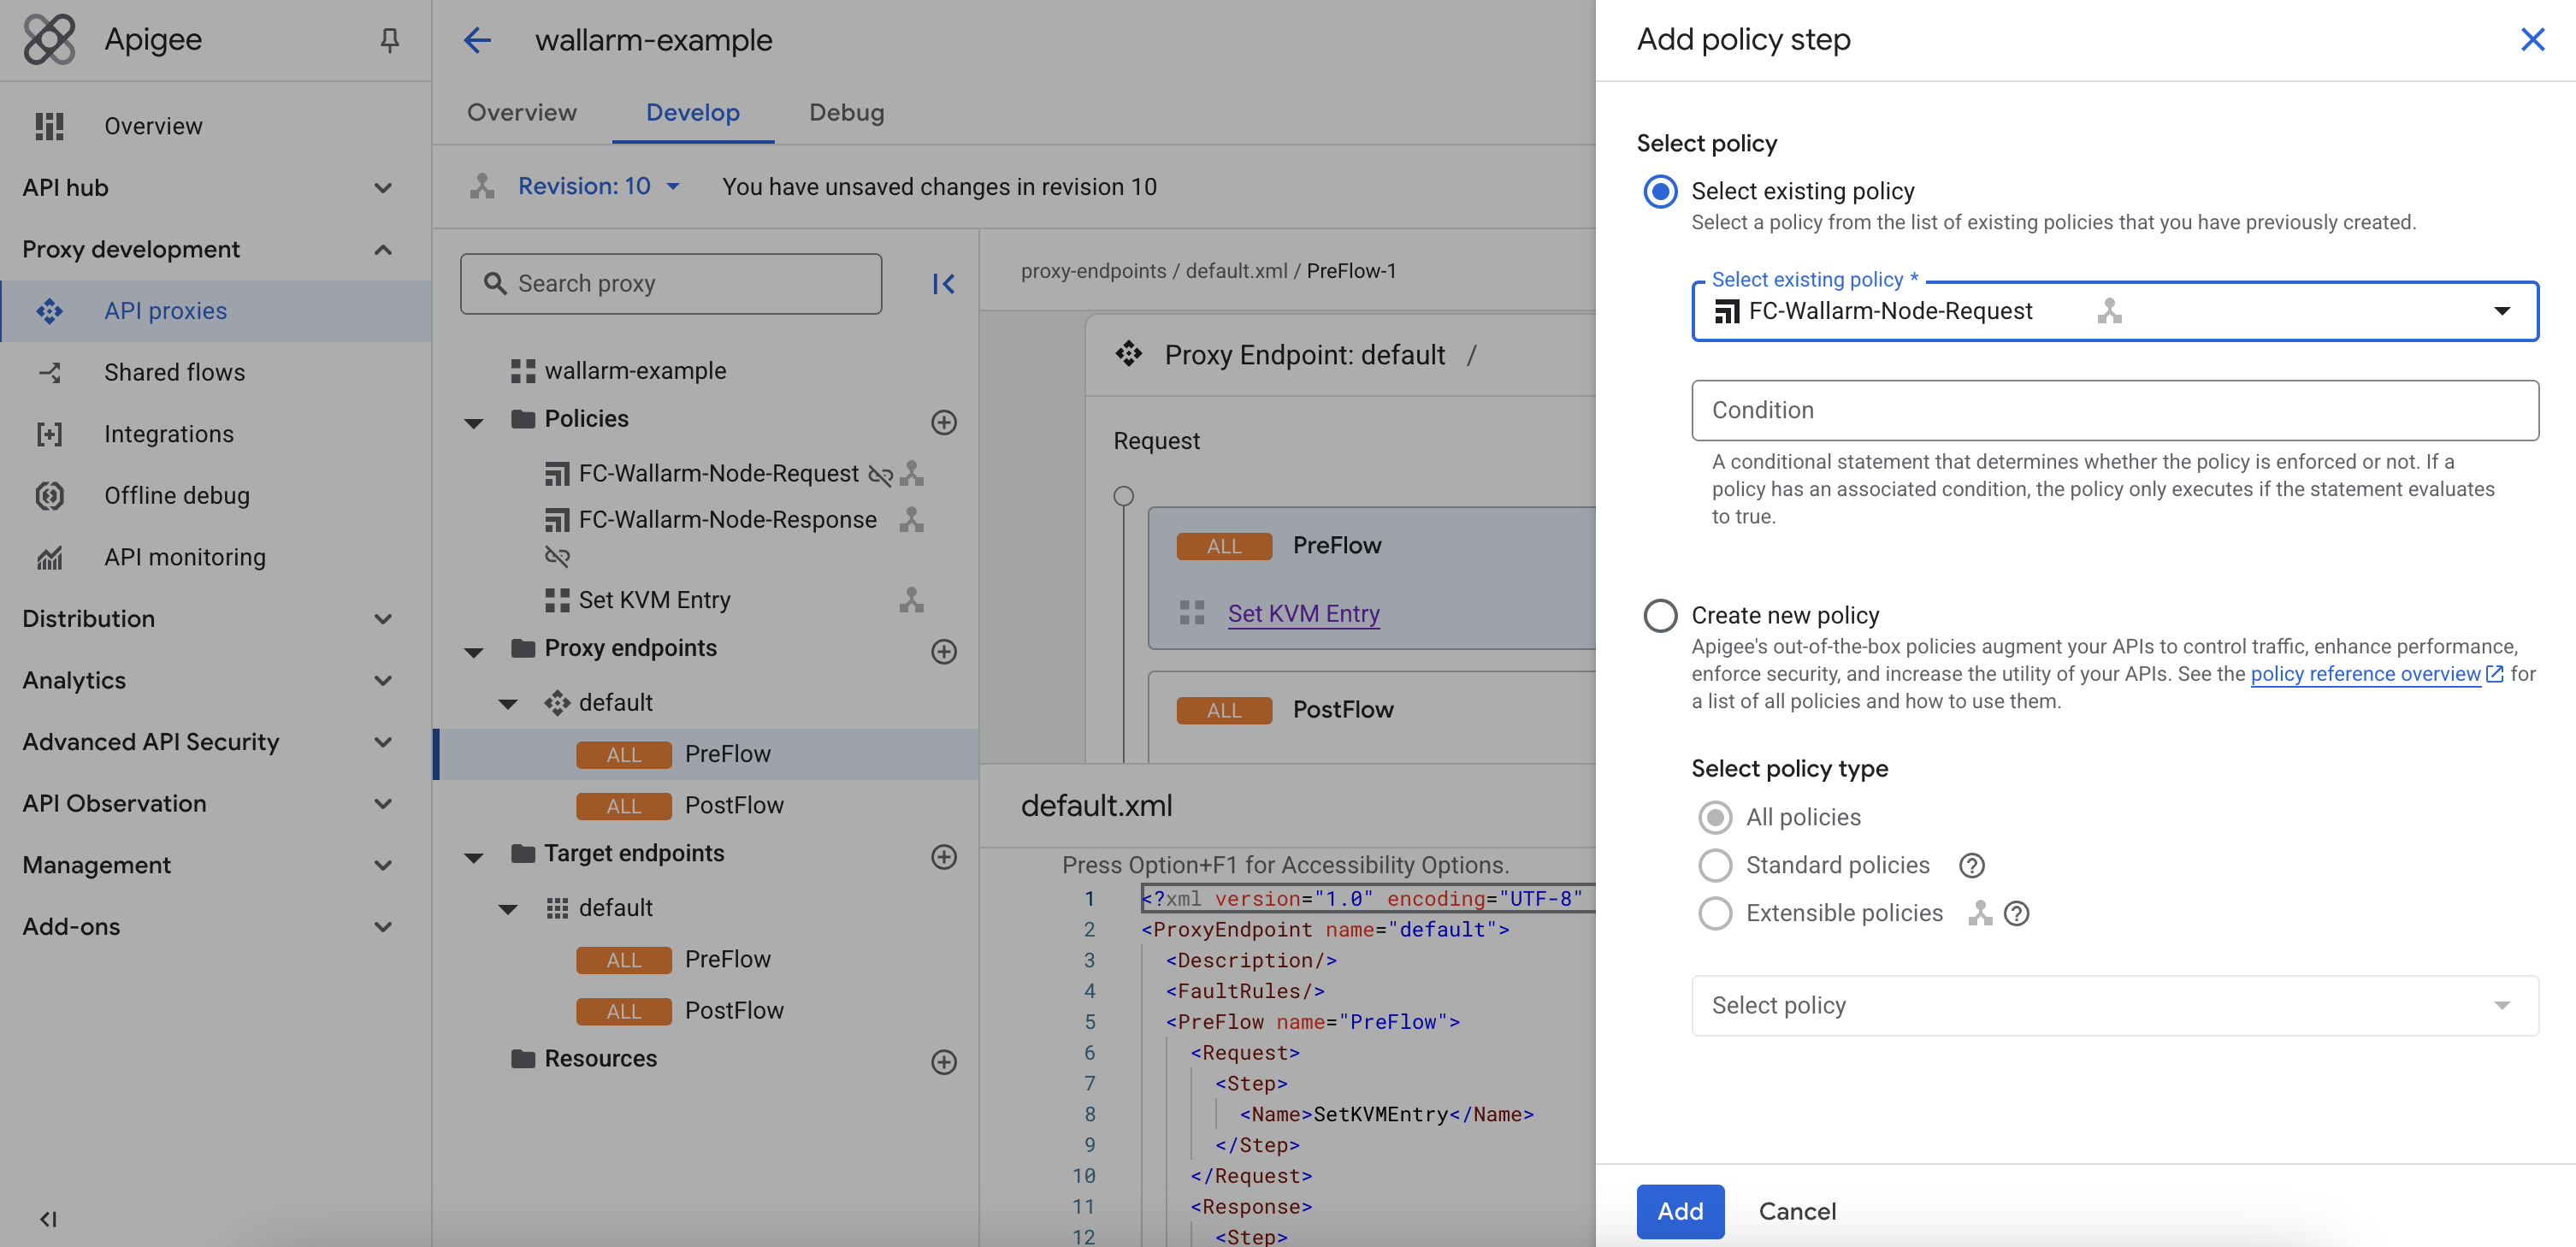Open API monitoring in sidebar
Image resolution: width=2576 pixels, height=1247 pixels.
pyautogui.click(x=185, y=557)
